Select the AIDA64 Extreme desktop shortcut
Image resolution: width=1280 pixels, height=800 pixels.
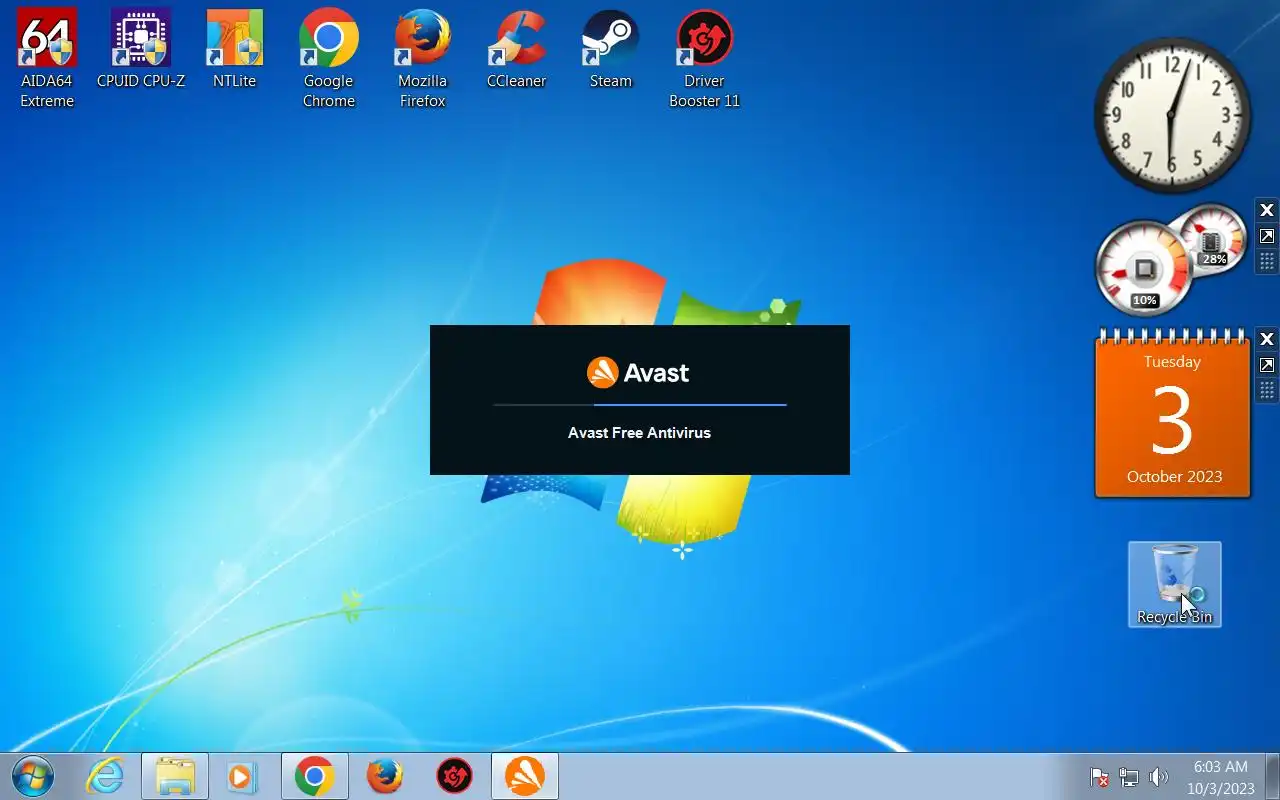pyautogui.click(x=47, y=58)
